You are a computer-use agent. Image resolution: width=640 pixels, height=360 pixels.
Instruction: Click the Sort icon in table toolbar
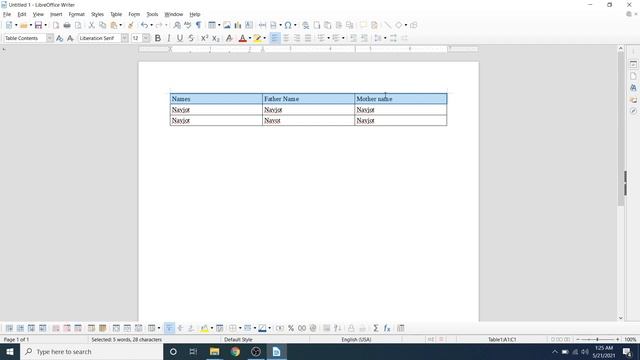tap(338, 328)
